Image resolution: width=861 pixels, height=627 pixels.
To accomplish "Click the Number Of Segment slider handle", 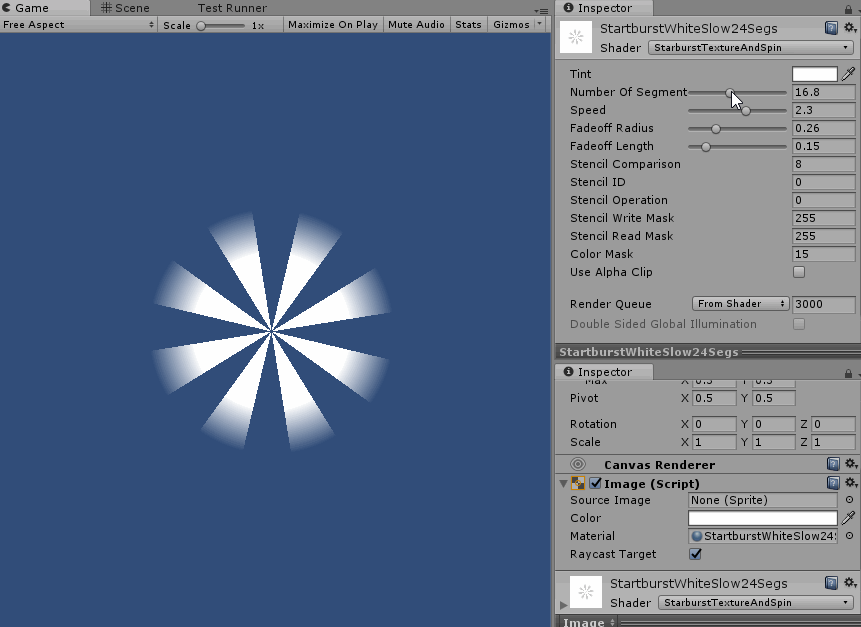I will [x=730, y=93].
